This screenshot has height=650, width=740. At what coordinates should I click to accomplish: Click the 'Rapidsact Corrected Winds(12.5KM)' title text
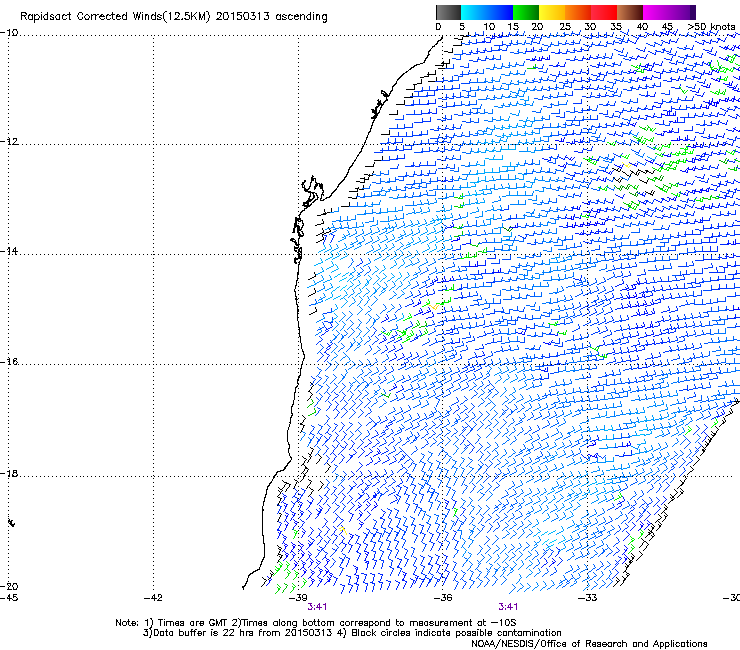point(115,17)
